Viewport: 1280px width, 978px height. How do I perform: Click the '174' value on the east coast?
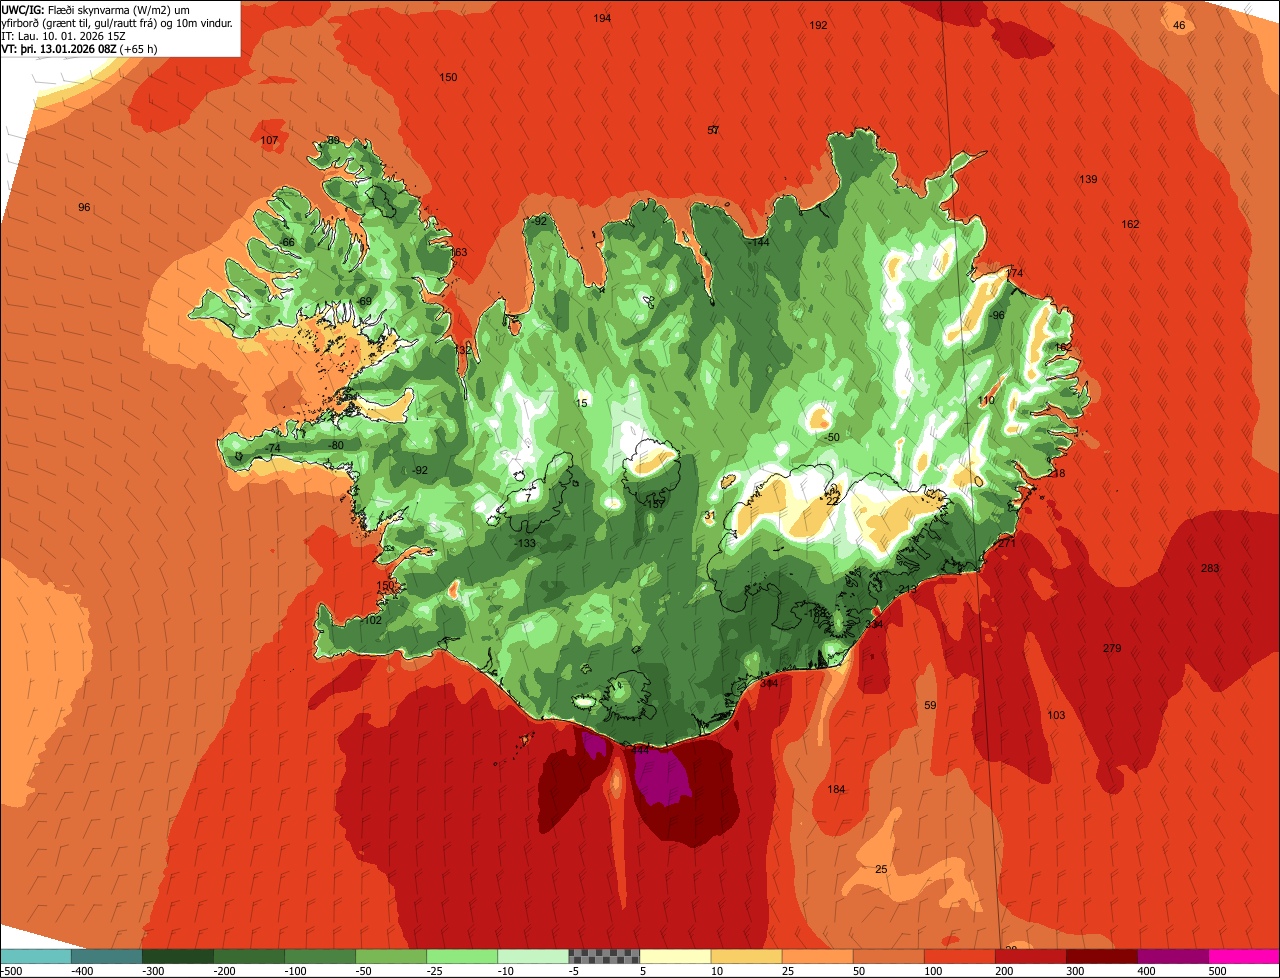click(x=1015, y=274)
